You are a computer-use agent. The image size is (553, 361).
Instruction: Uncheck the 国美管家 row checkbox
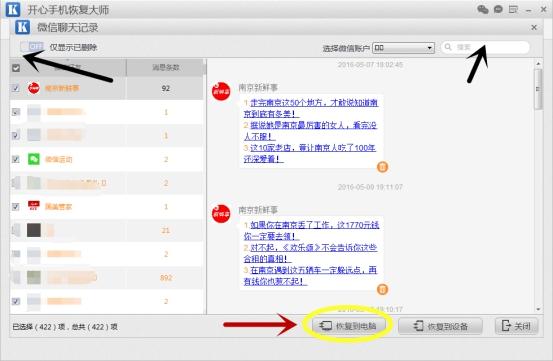[16, 206]
